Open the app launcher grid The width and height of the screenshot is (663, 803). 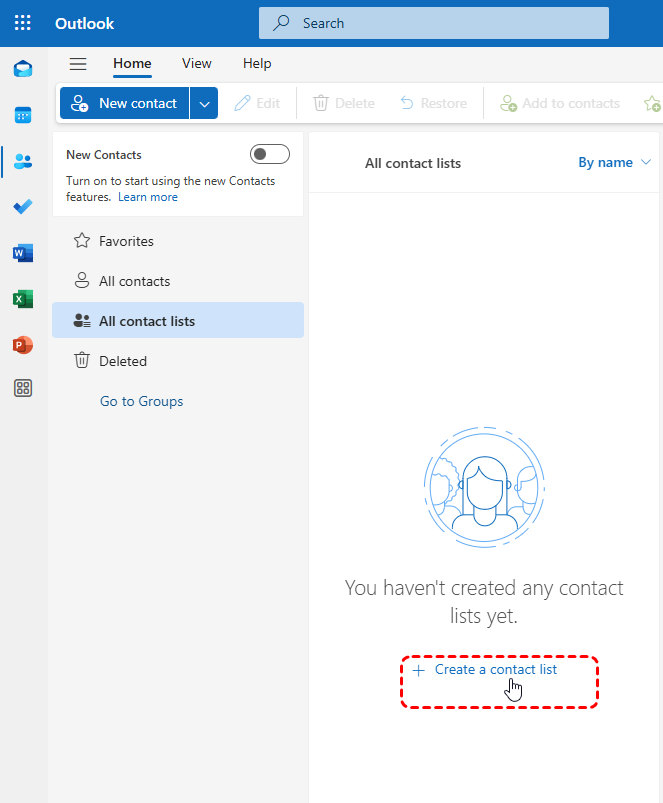coord(23,23)
